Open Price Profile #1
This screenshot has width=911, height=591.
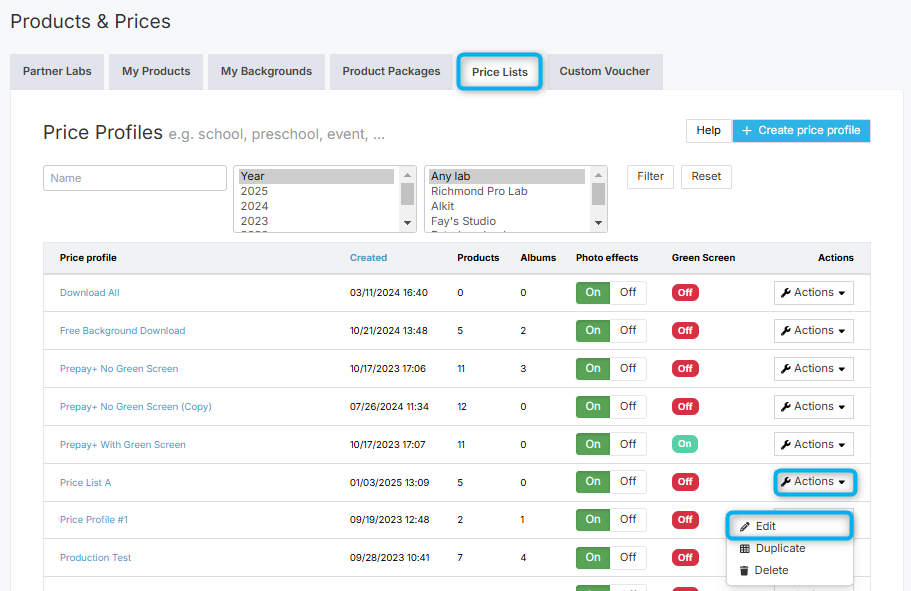point(94,520)
